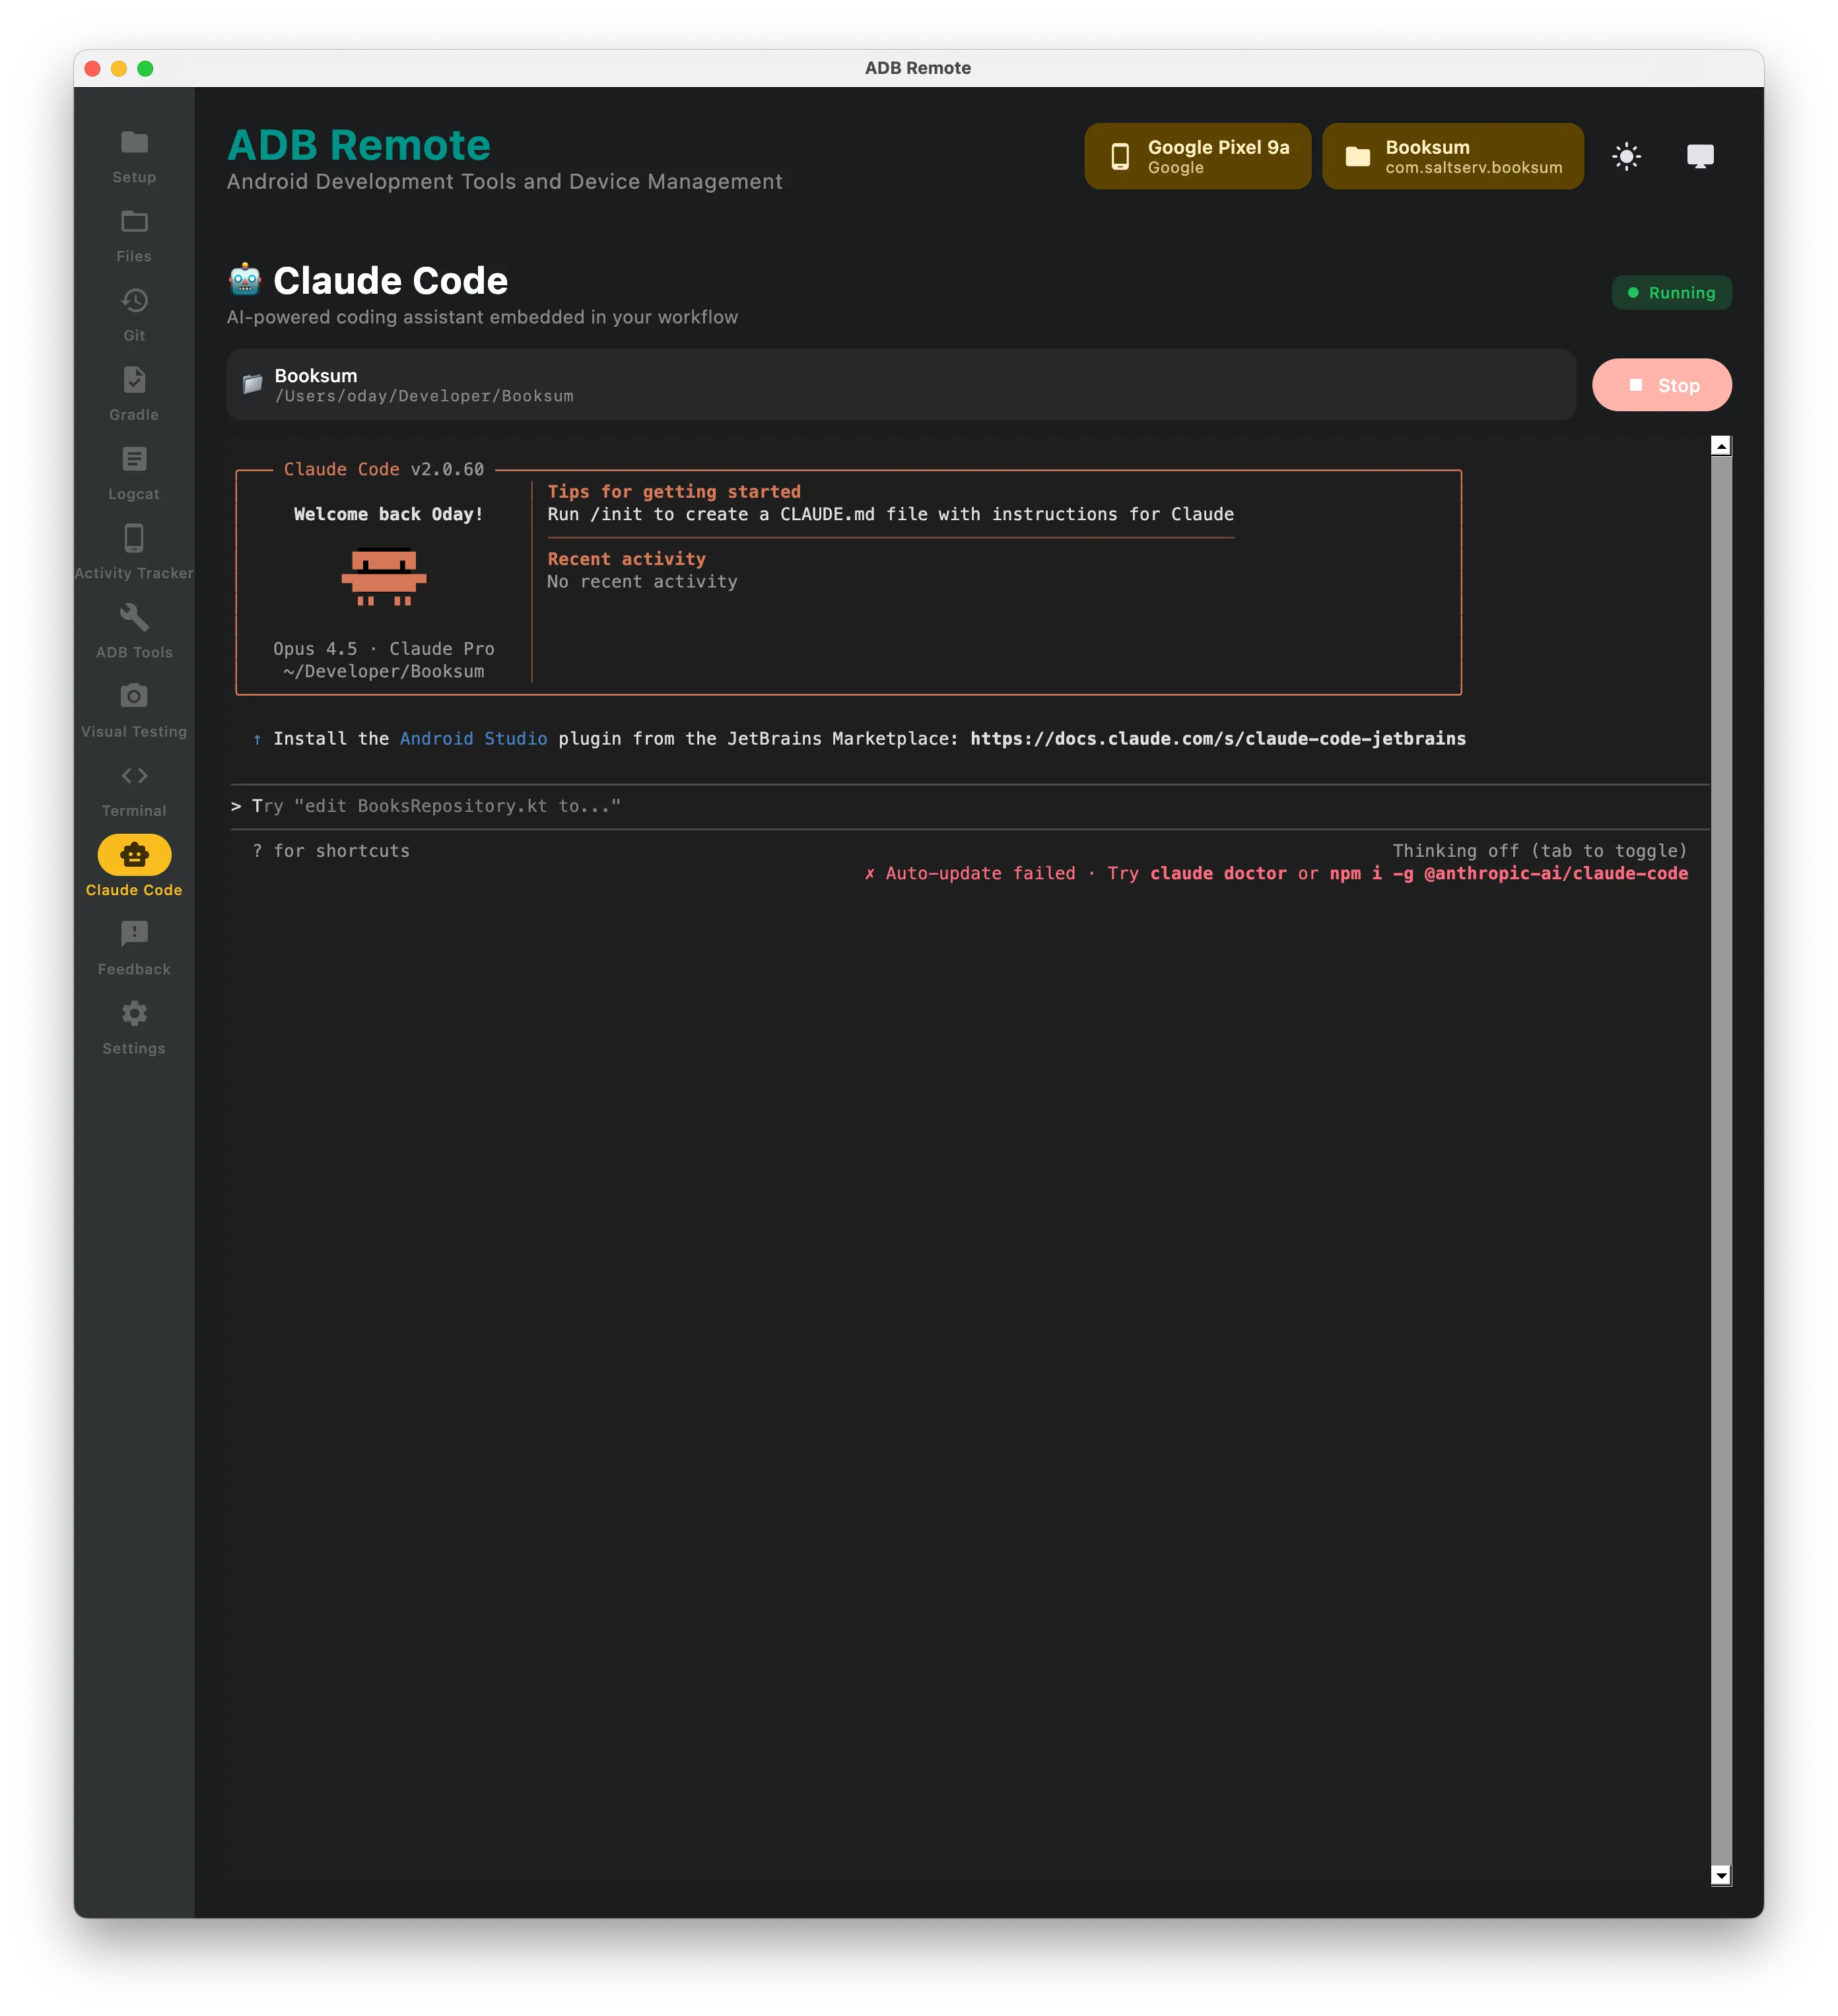This screenshot has width=1838, height=2016.
Task: Switch to the Terminal panel
Action: pos(133,788)
